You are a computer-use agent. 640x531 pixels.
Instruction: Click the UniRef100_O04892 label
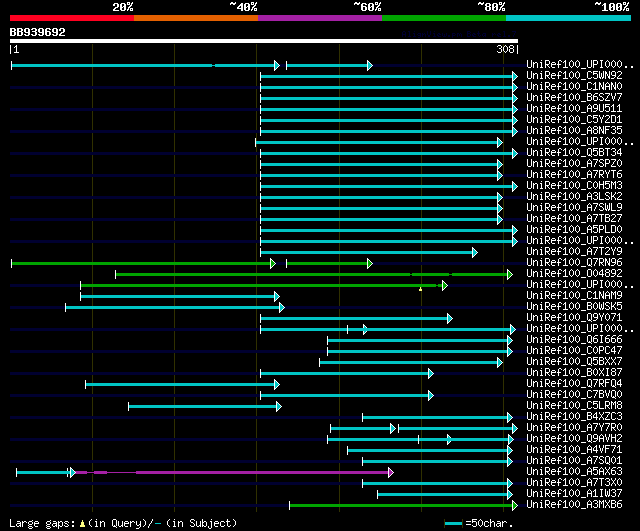pos(574,274)
